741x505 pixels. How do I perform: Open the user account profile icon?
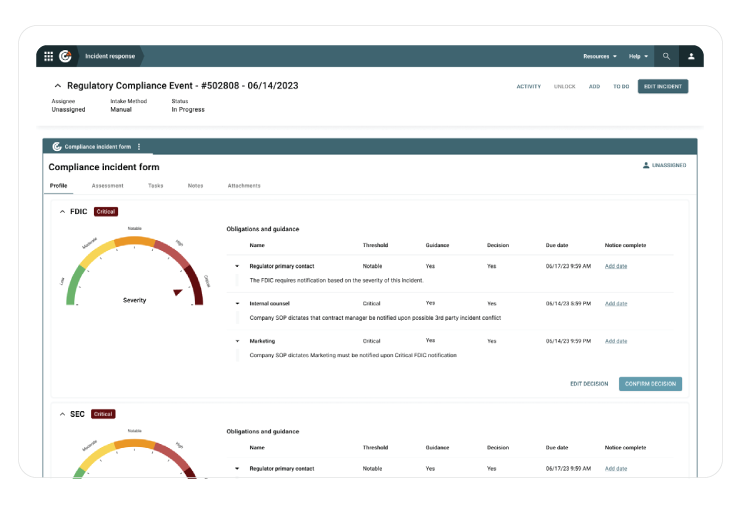pos(691,56)
